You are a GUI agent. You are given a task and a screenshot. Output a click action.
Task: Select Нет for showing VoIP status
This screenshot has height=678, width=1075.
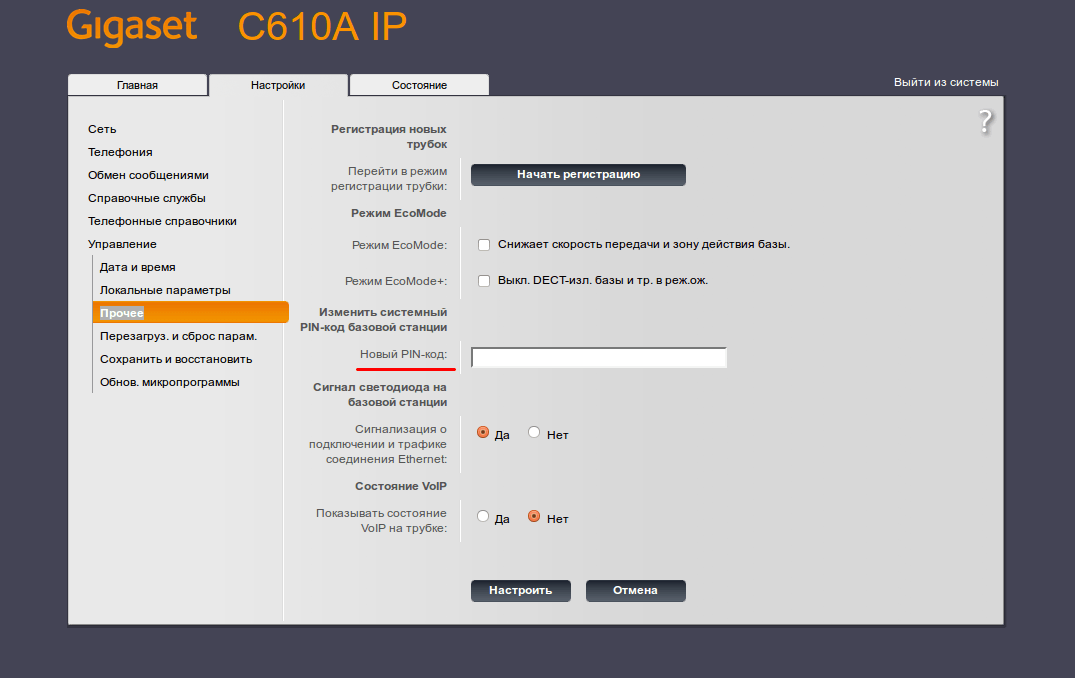534,517
